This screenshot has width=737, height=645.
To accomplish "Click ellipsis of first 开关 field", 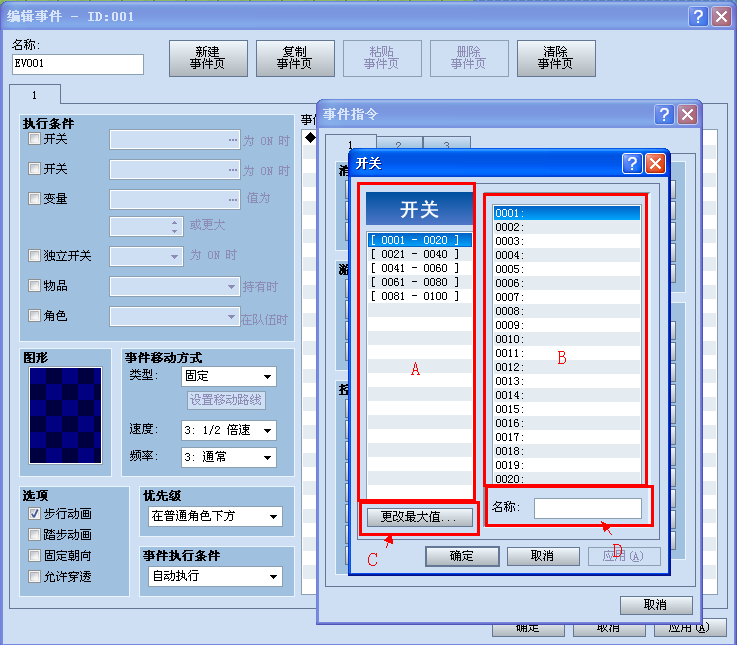I will point(233,140).
